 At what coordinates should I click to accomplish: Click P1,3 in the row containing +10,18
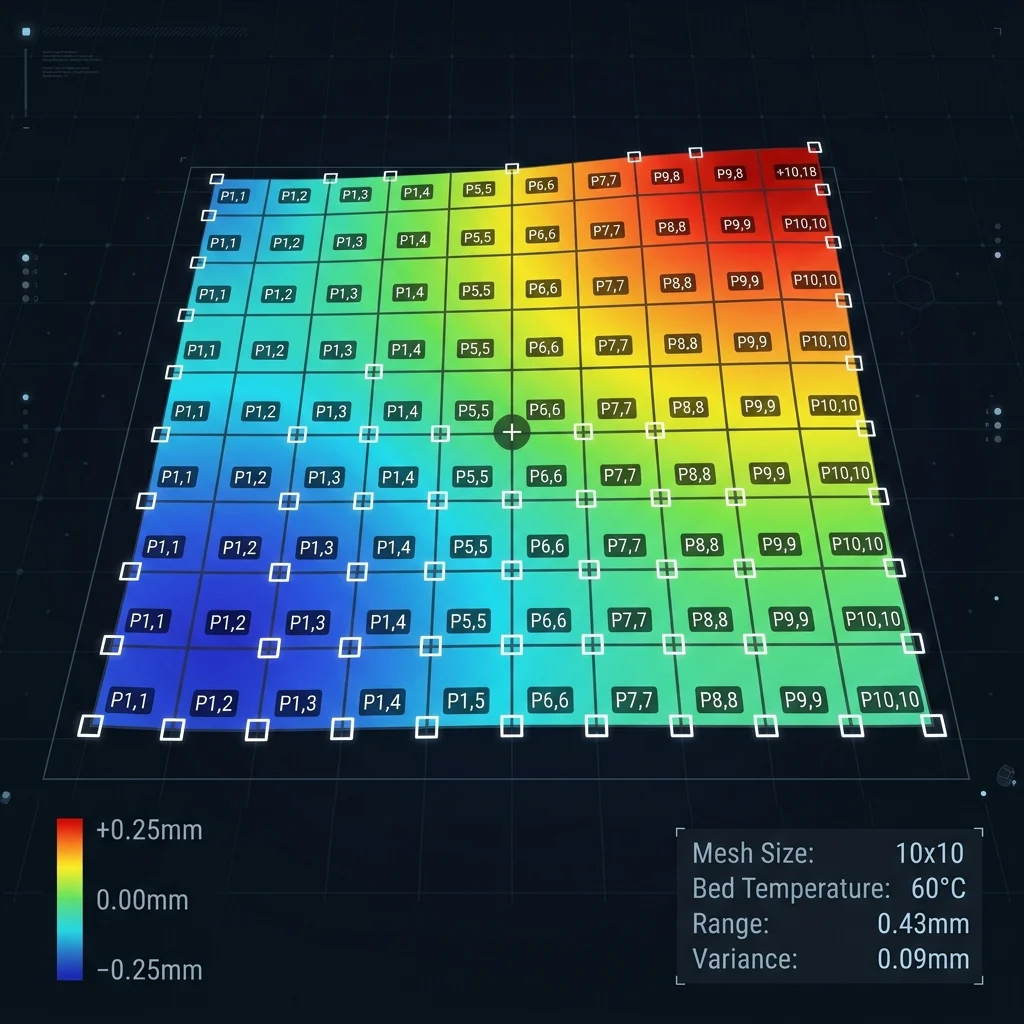[x=355, y=194]
